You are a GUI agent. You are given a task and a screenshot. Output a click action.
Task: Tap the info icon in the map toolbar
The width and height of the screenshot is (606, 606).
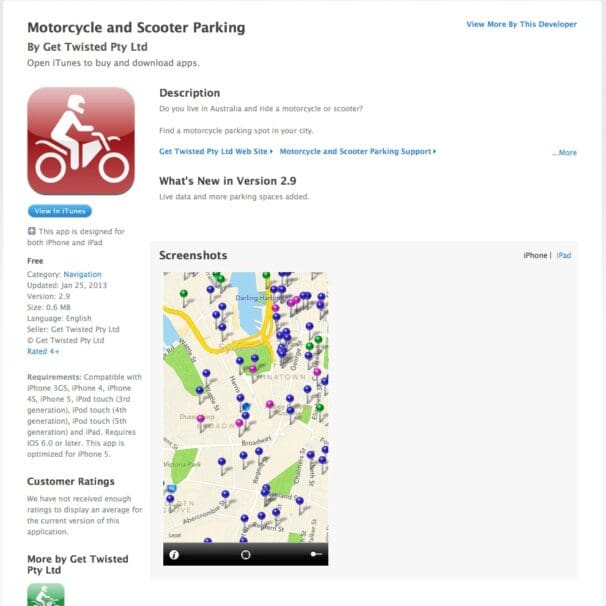click(x=174, y=555)
